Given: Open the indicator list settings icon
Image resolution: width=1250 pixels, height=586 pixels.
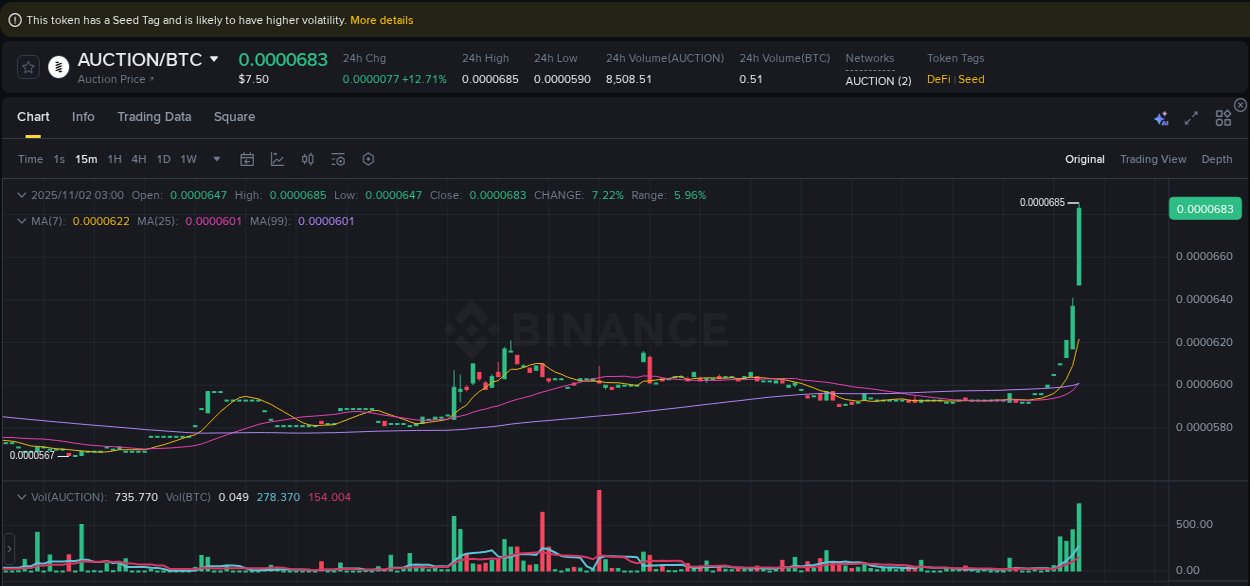Looking at the screenshot, I should coord(337,159).
